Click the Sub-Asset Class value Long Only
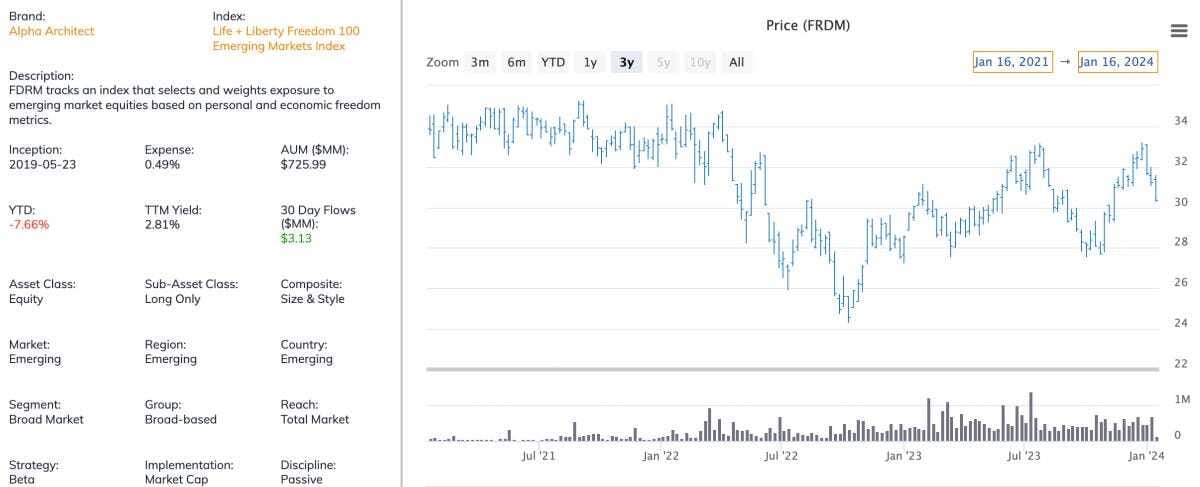The height and width of the screenshot is (487, 1200). point(172,299)
